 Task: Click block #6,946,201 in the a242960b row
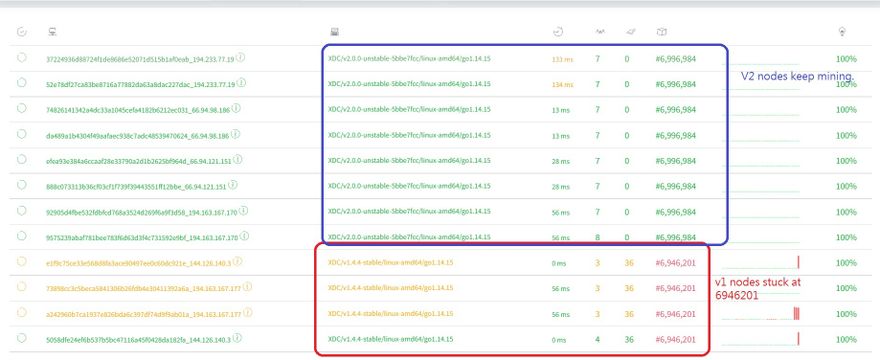[x=675, y=314]
